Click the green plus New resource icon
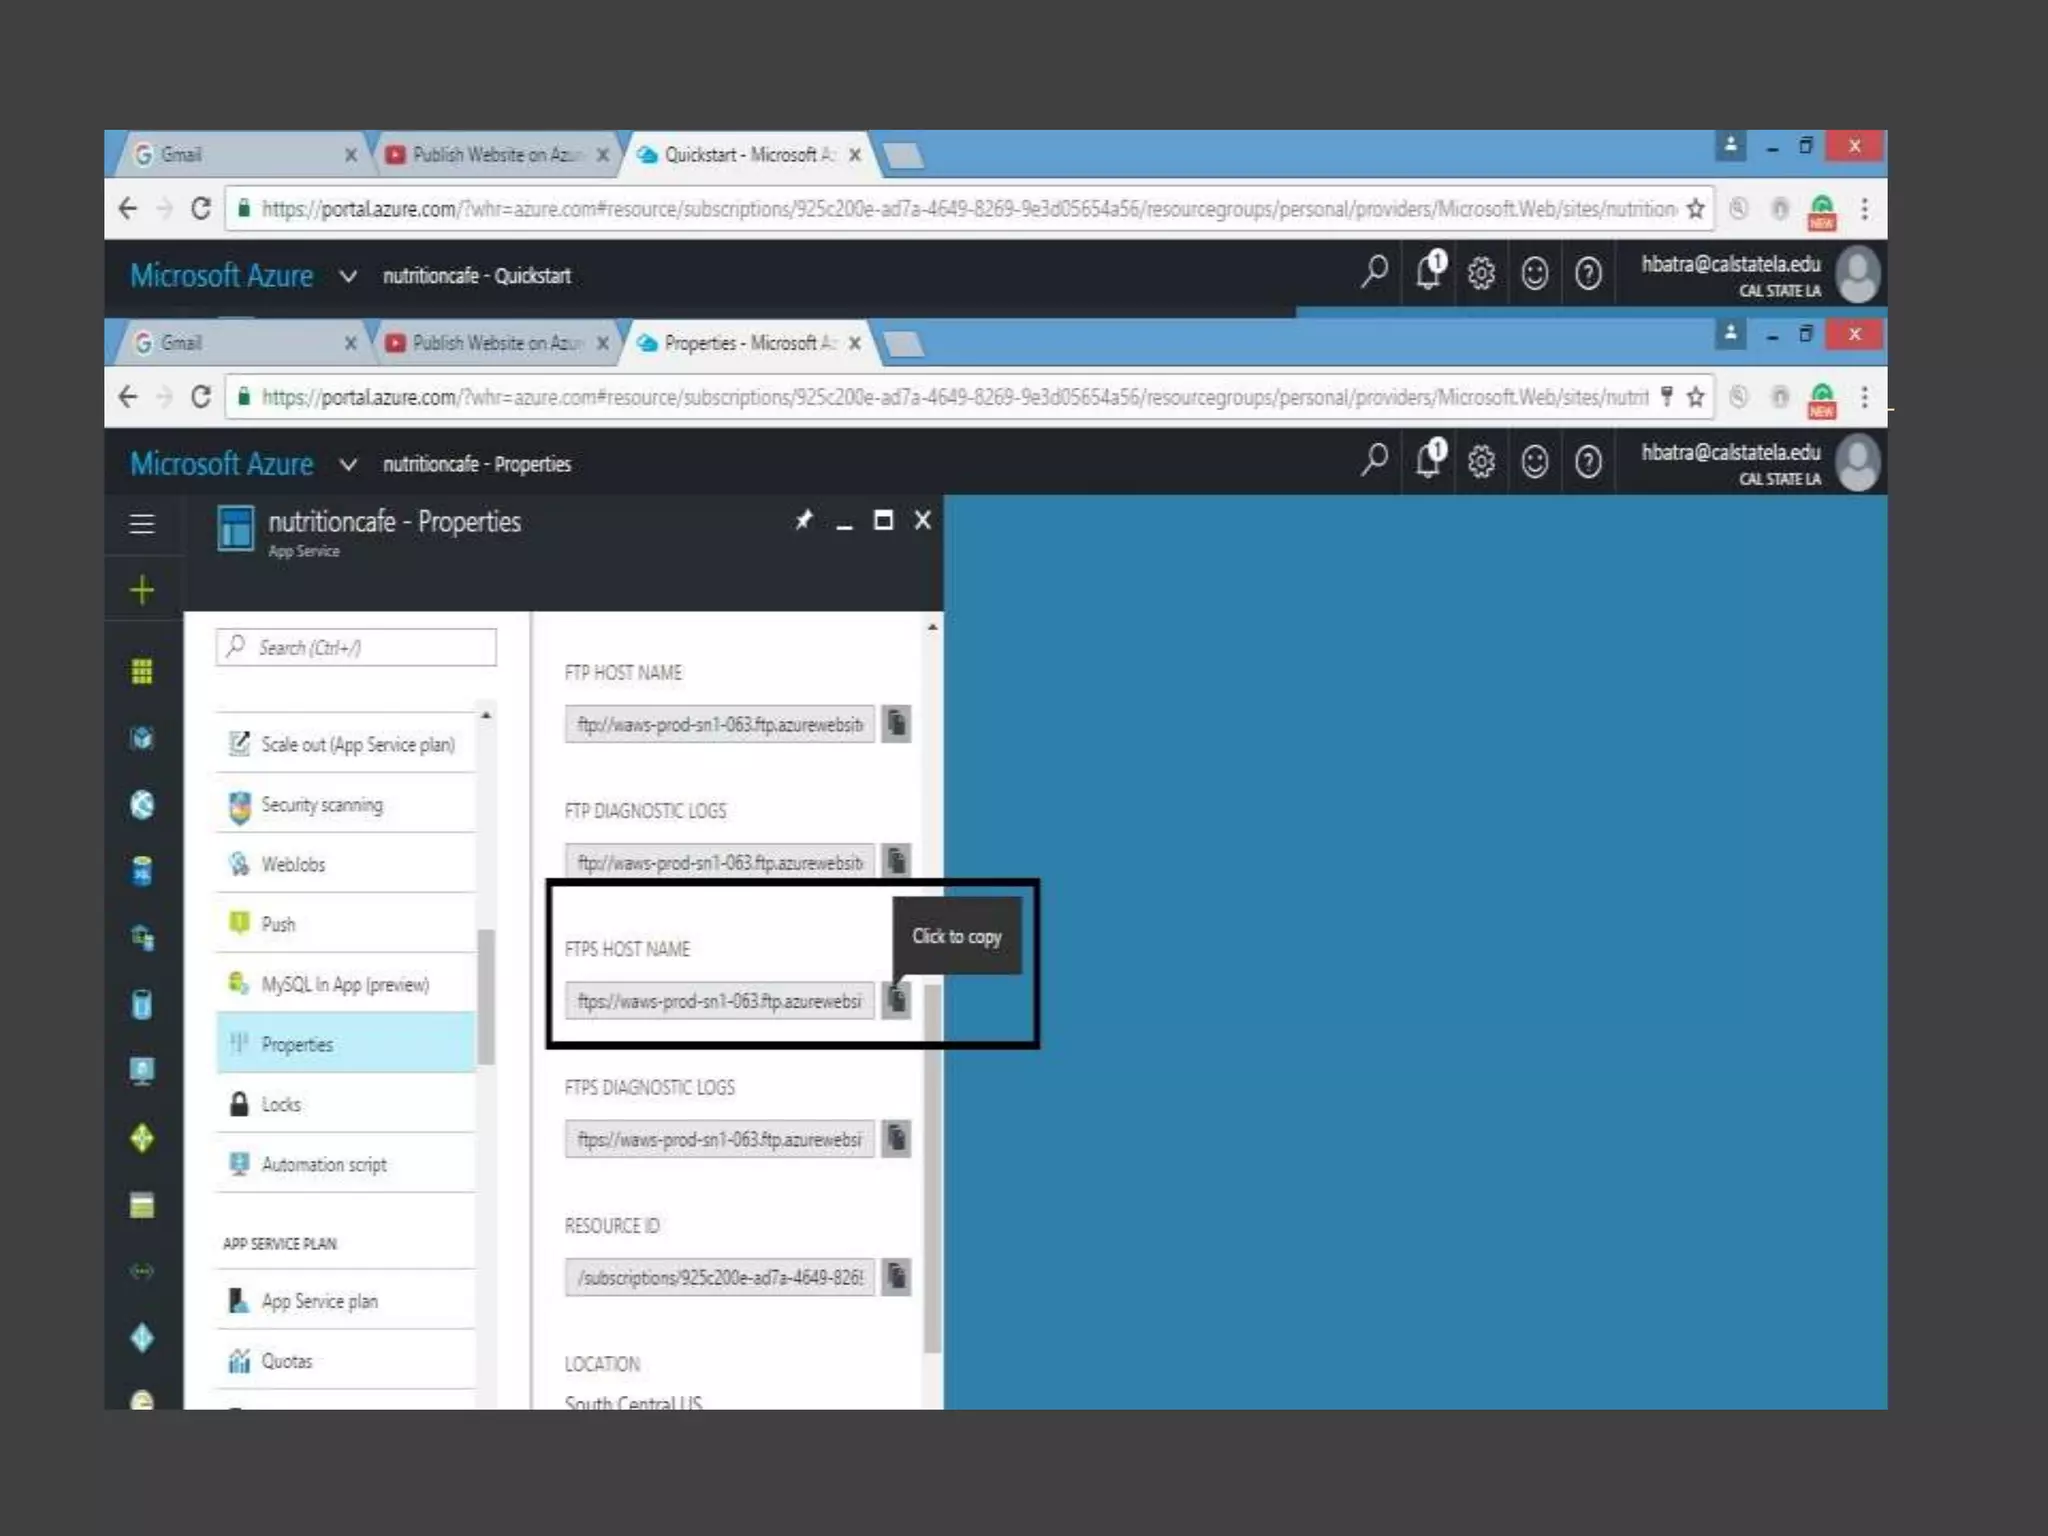 [142, 590]
